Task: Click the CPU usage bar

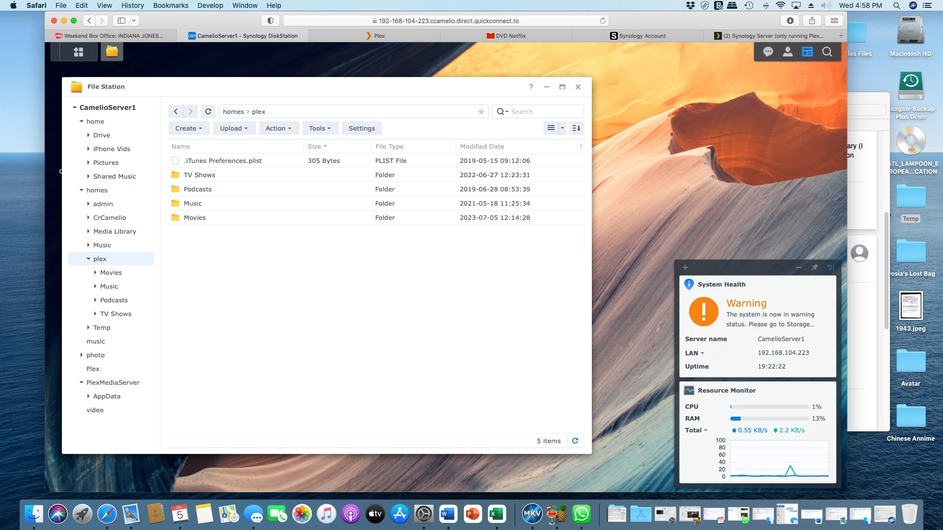Action: coord(769,407)
